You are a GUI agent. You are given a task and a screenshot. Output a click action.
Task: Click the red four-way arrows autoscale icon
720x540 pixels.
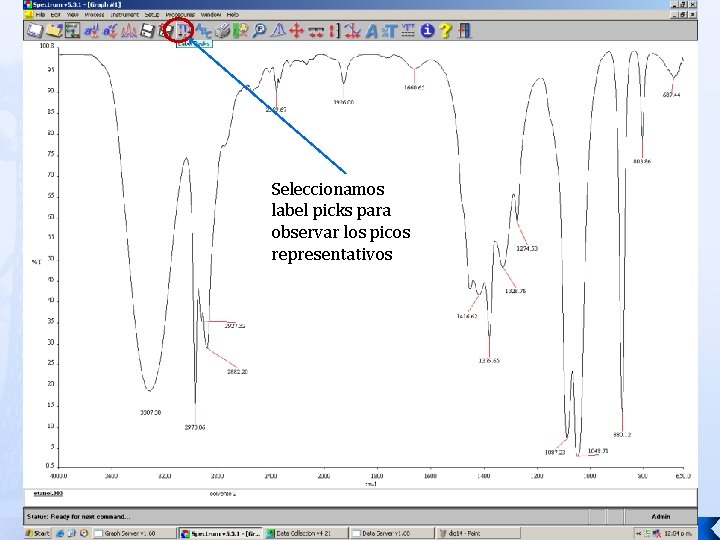pos(297,31)
